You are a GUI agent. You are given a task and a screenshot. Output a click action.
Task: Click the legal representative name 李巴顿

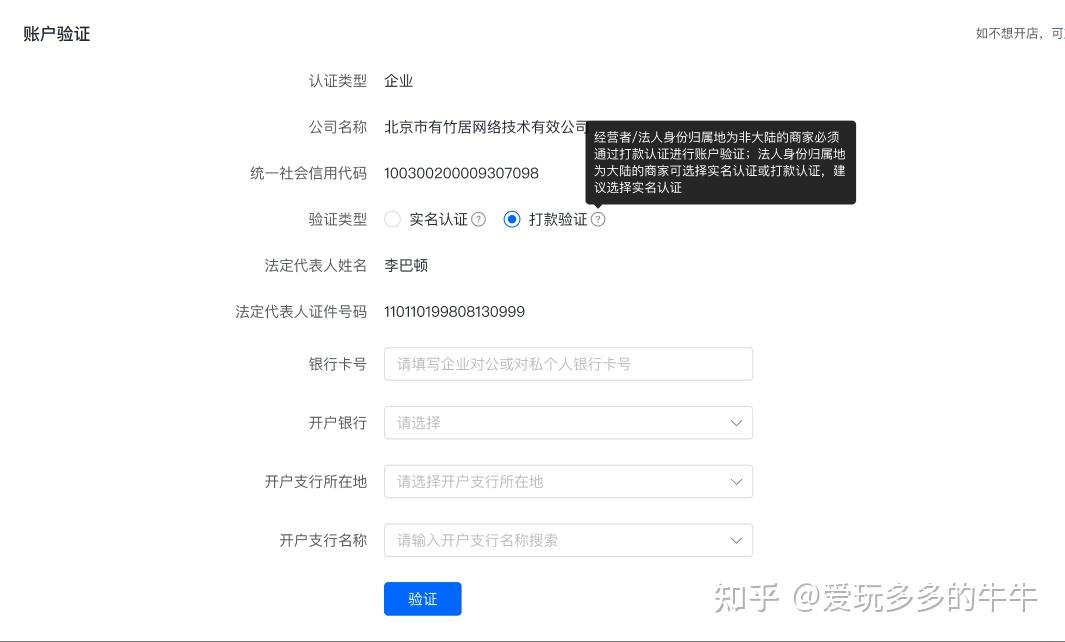point(405,266)
